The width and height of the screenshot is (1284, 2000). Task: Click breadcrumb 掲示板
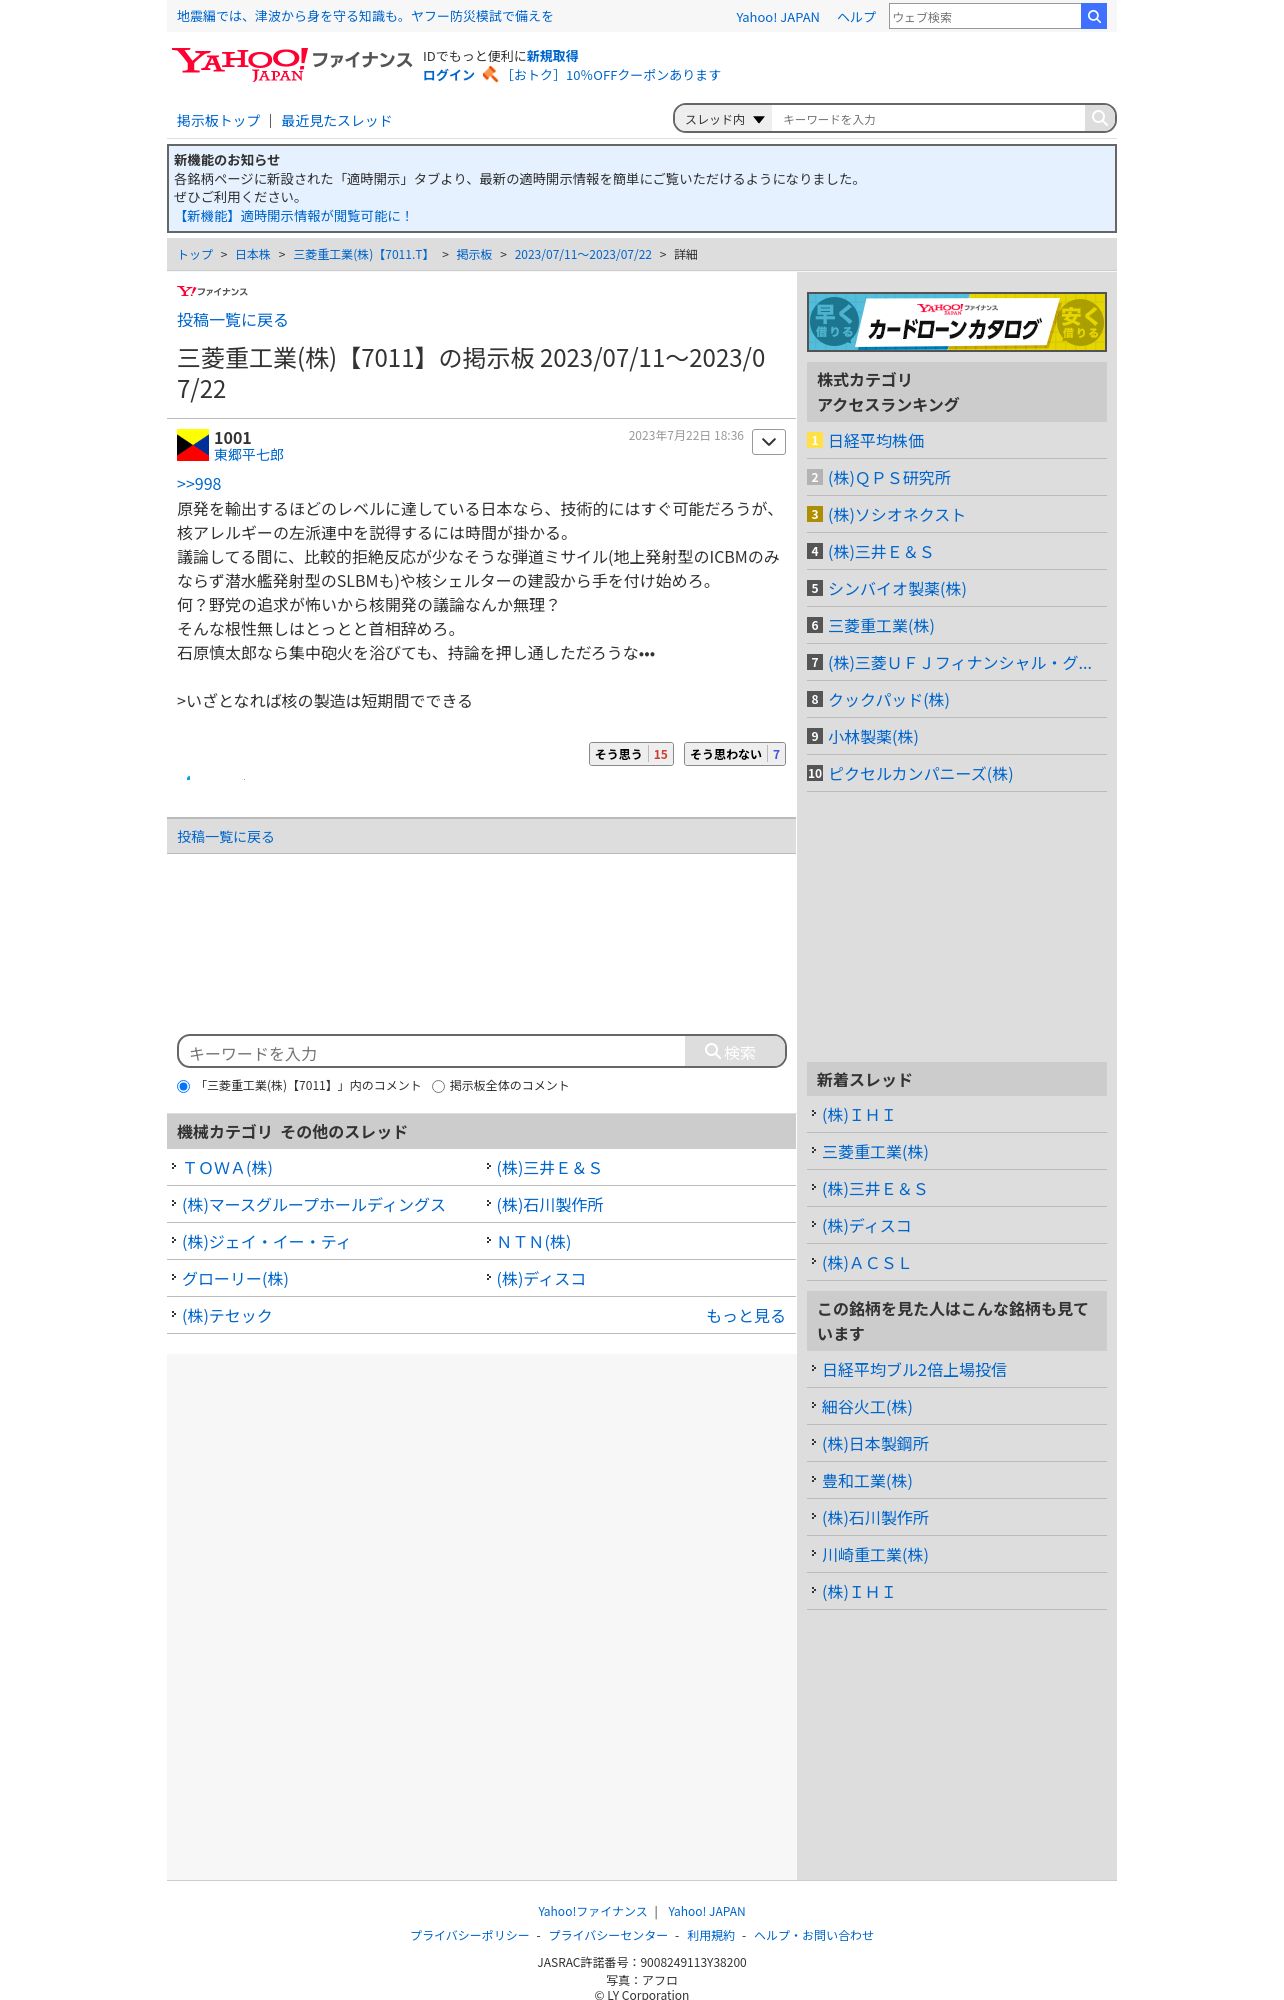[474, 255]
